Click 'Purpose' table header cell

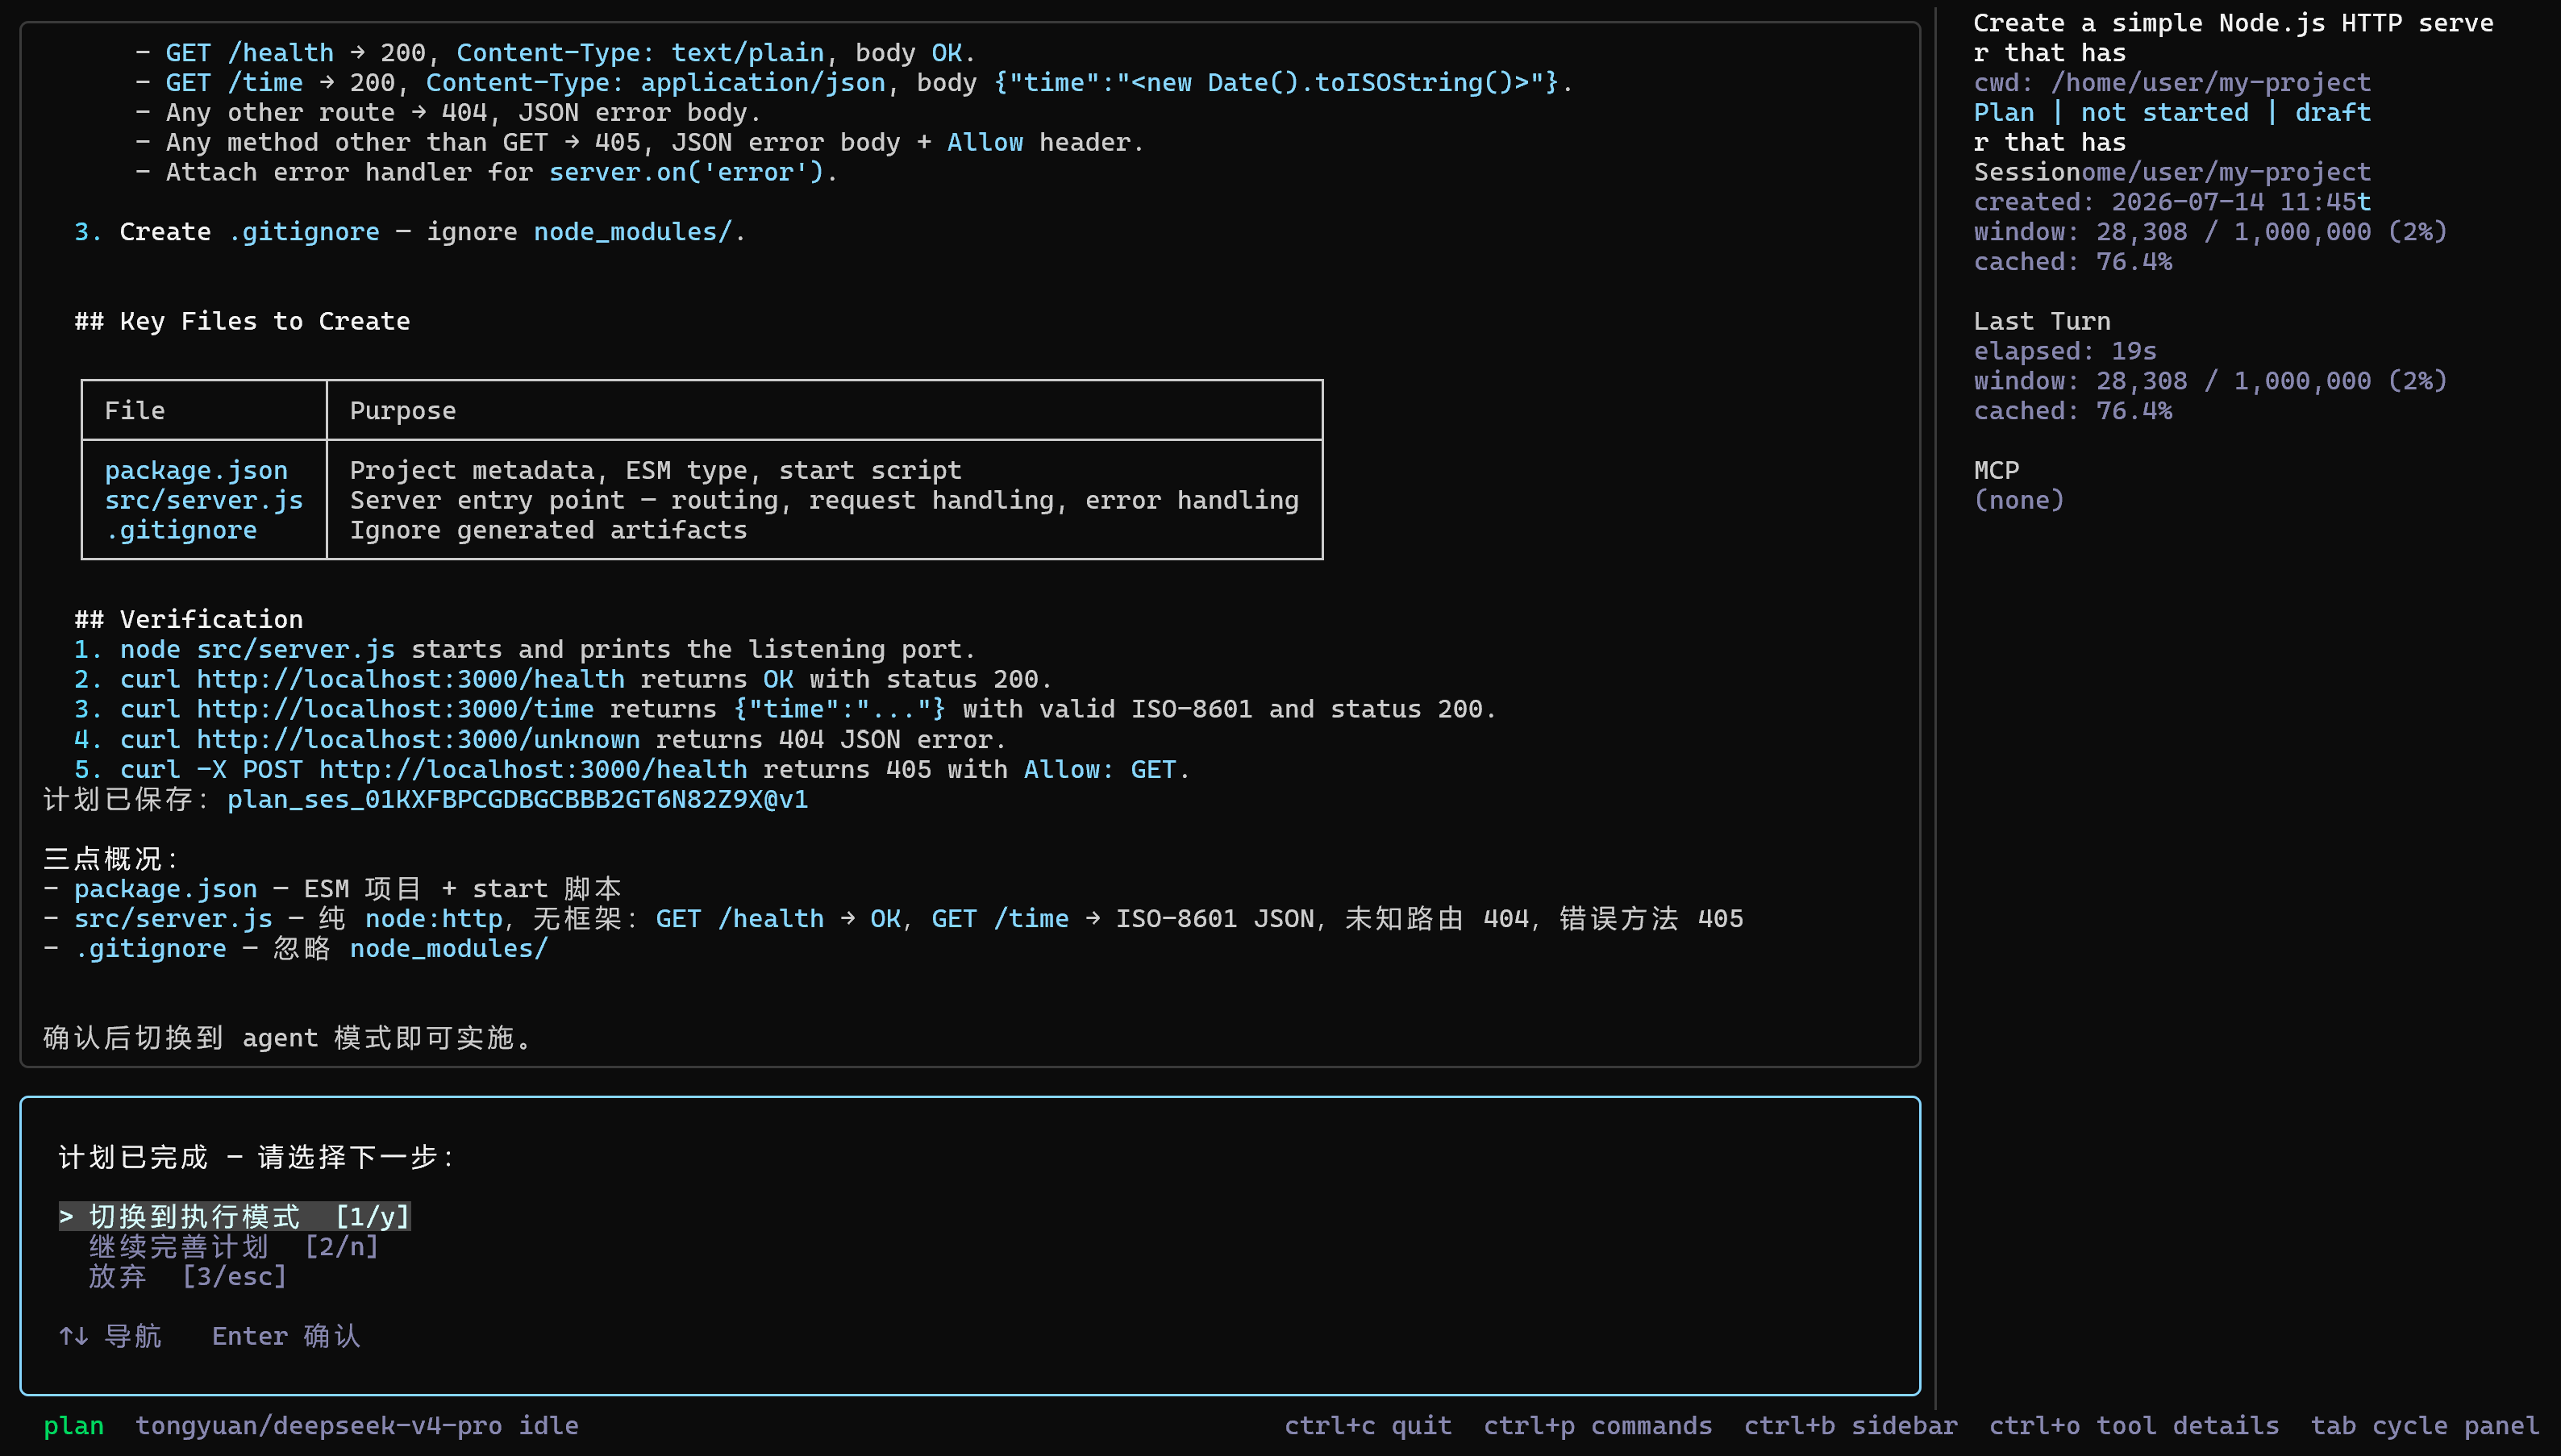pos(403,410)
